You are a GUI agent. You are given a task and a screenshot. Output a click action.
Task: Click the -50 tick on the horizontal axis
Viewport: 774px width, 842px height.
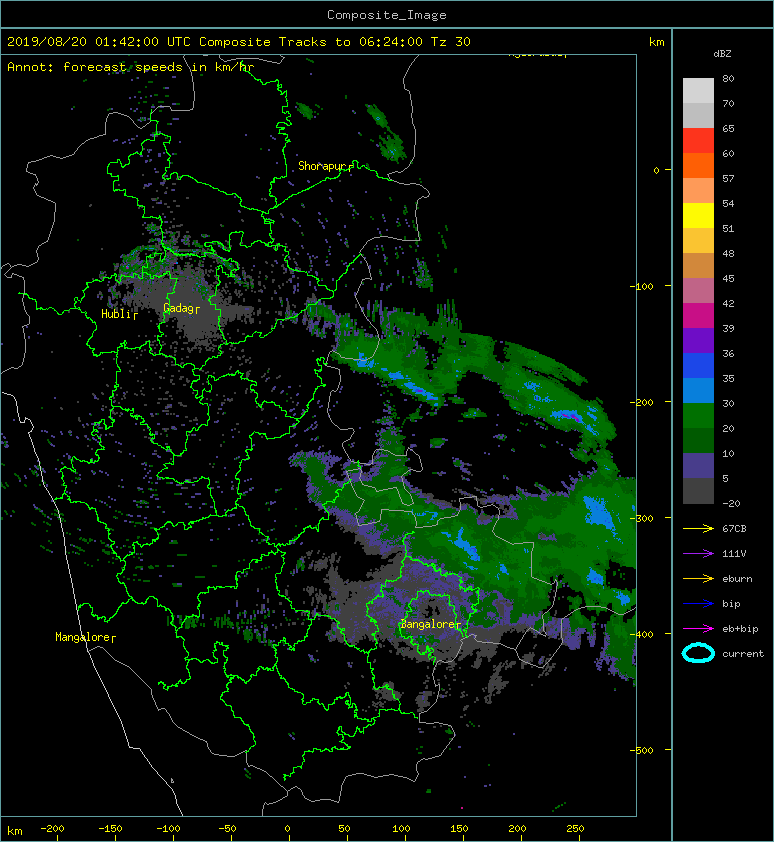(227, 829)
